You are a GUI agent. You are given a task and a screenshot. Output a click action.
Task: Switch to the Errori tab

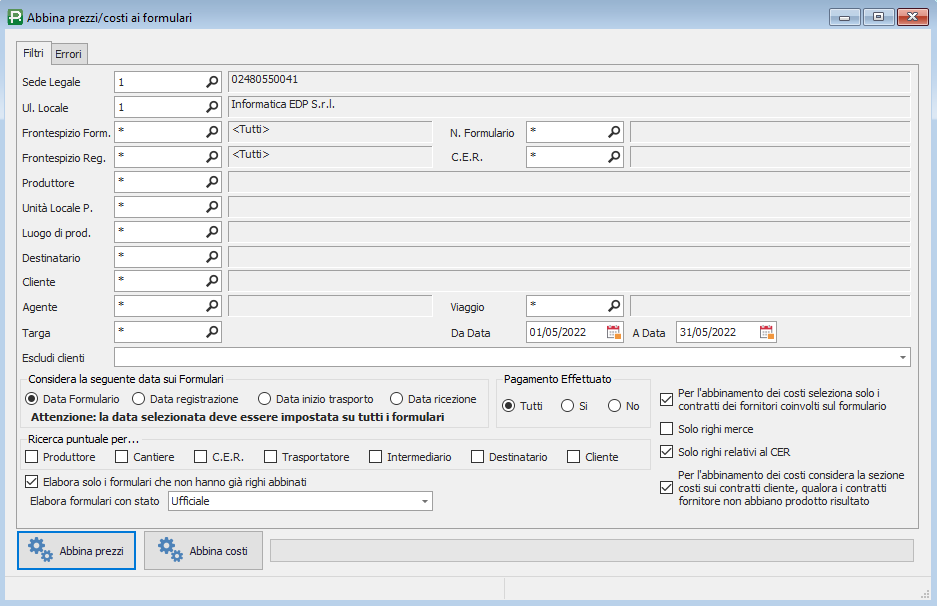pos(69,53)
